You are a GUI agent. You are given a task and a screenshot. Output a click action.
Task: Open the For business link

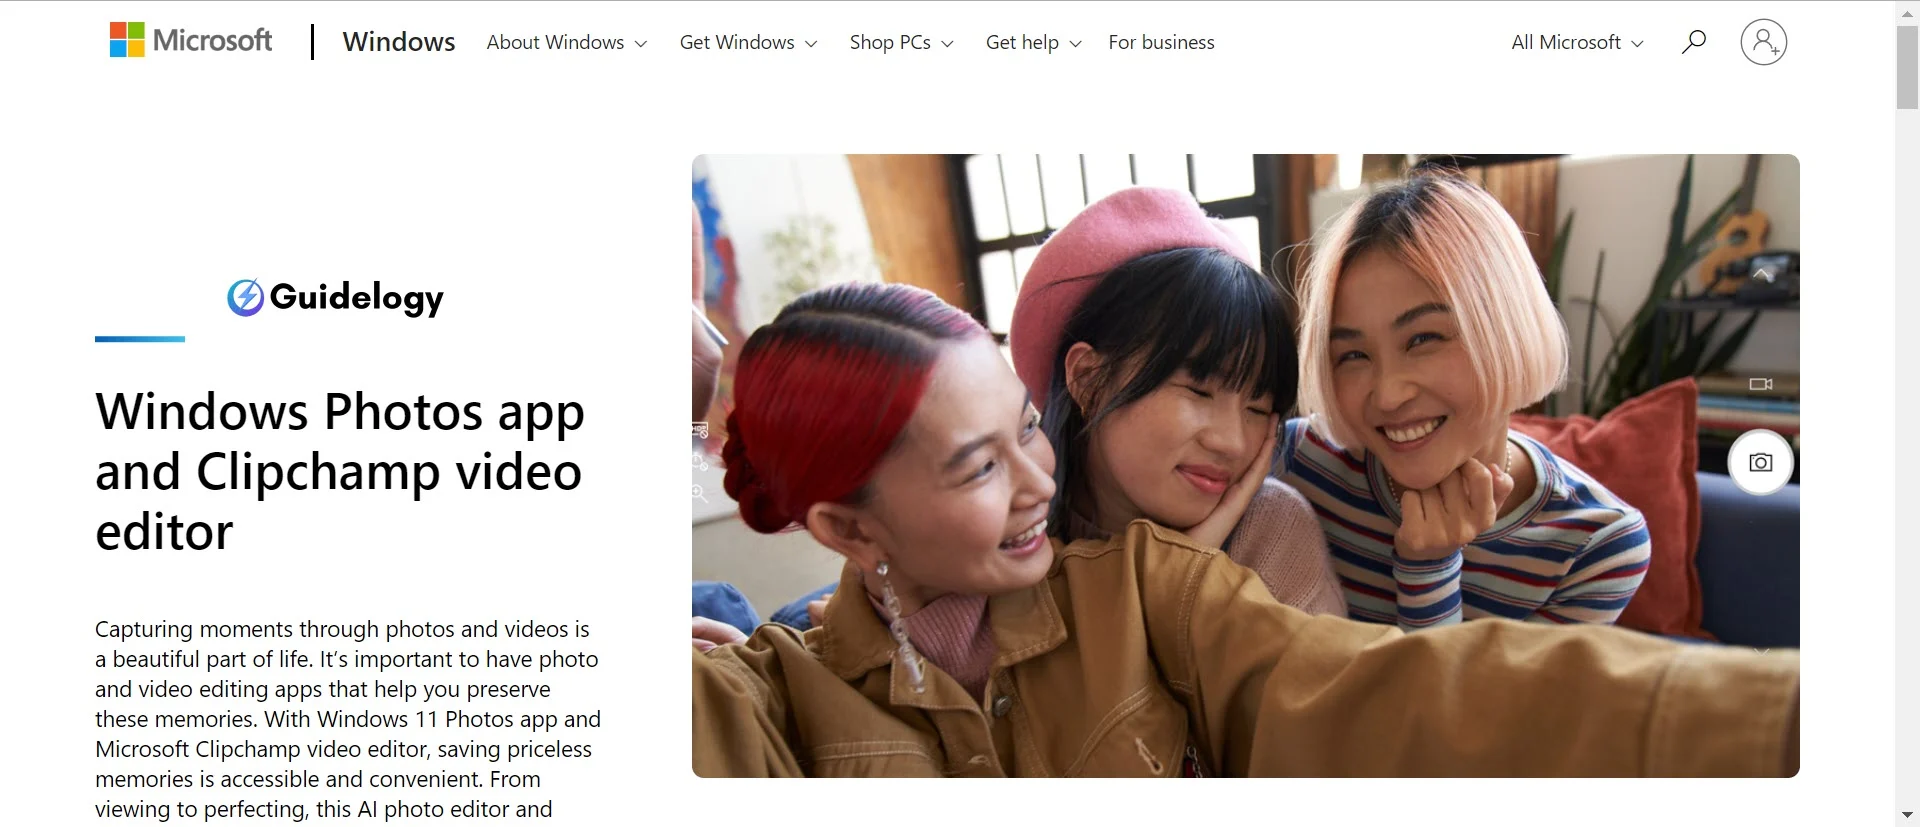pos(1161,42)
